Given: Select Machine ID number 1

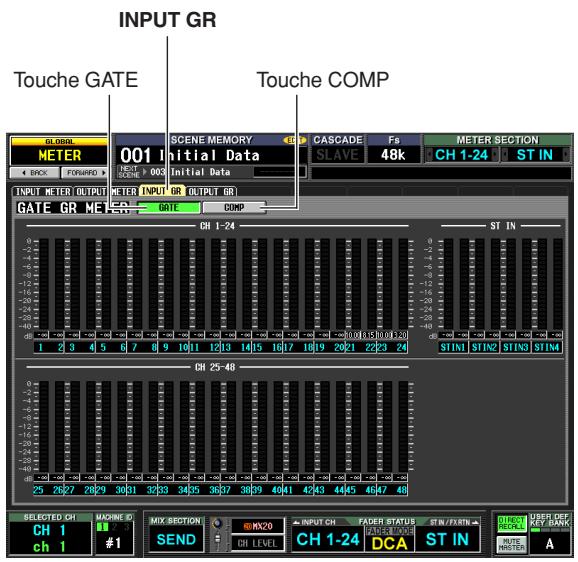Looking at the screenshot, I should click(102, 527).
